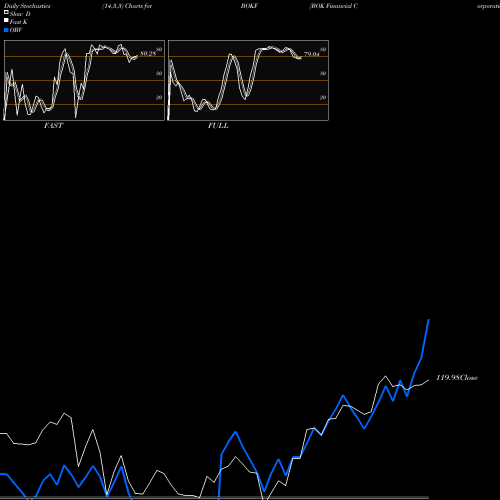Click the 20 level label in FULL chart
500x500 pixels.
coord(323,97)
